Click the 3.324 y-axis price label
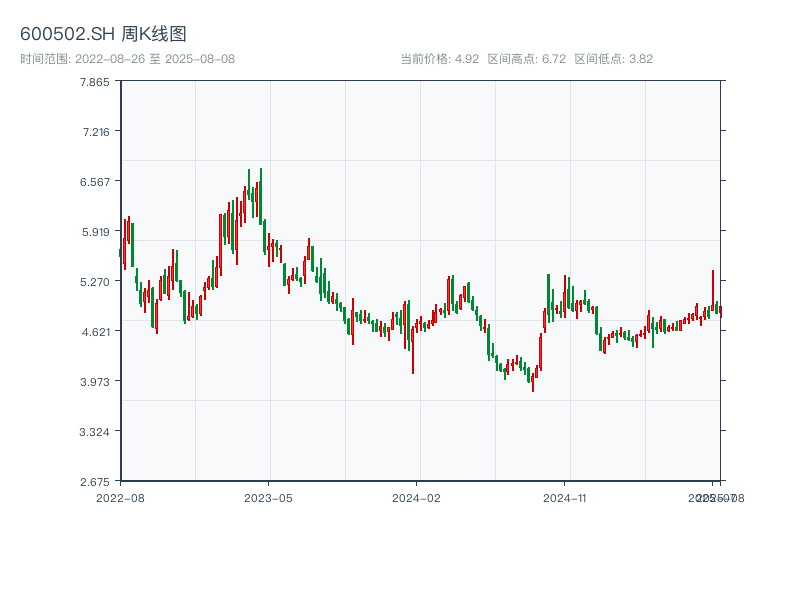The image size is (800, 600). pyautogui.click(x=95, y=432)
